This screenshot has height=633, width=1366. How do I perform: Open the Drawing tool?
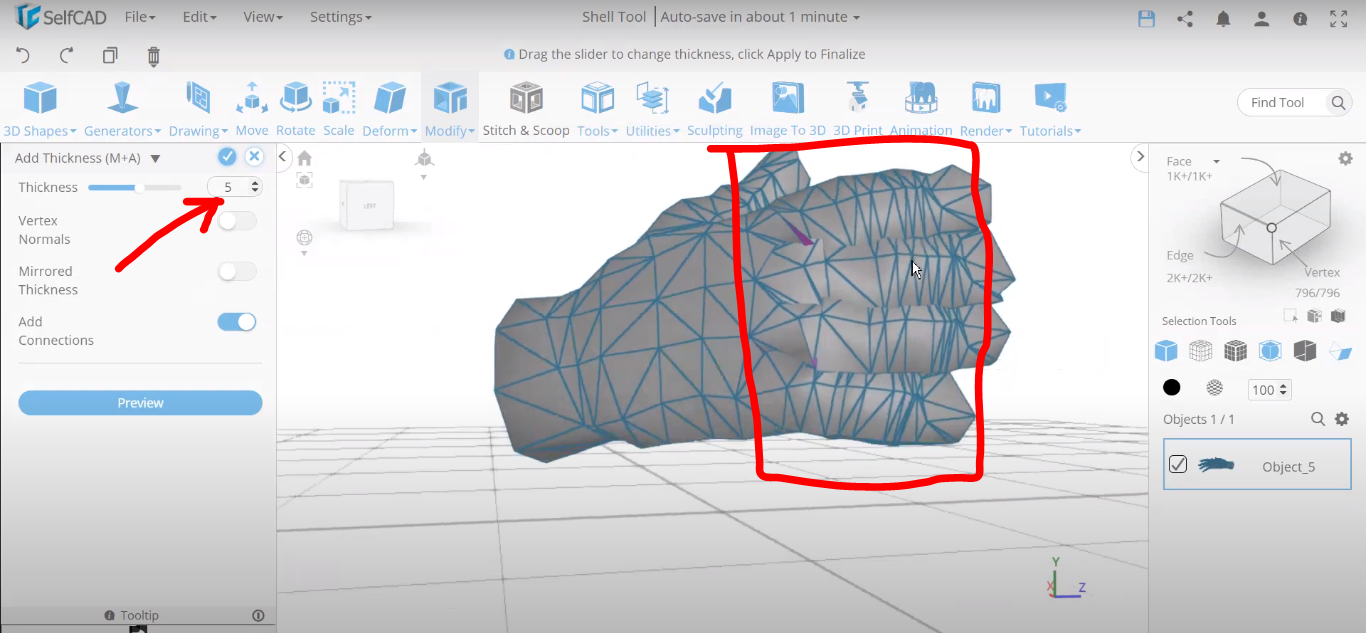tap(198, 109)
